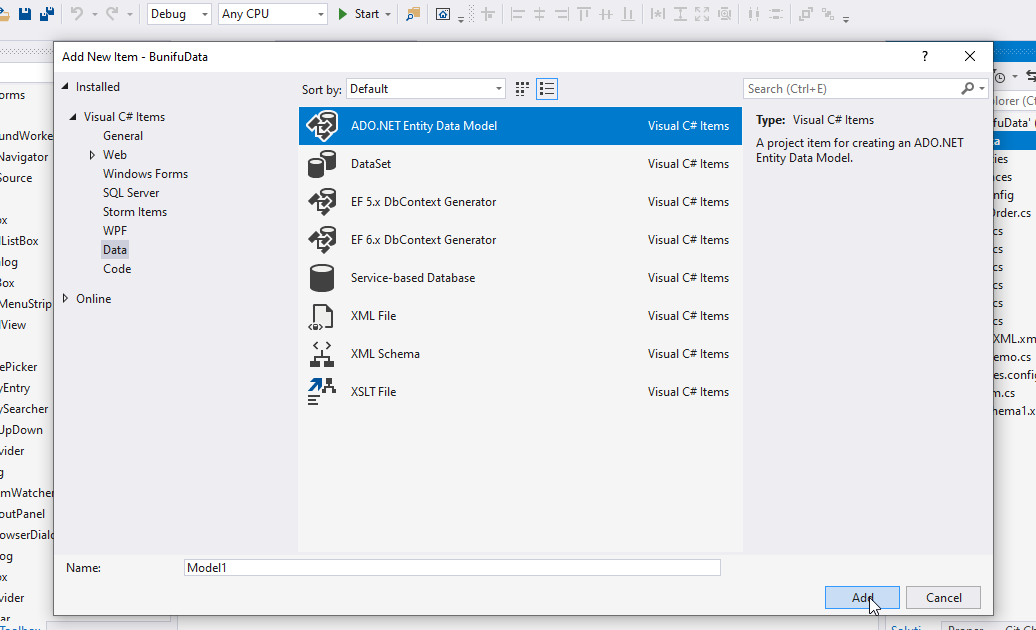Click the Align Middles icon
This screenshot has width=1036, height=630.
tap(606, 14)
